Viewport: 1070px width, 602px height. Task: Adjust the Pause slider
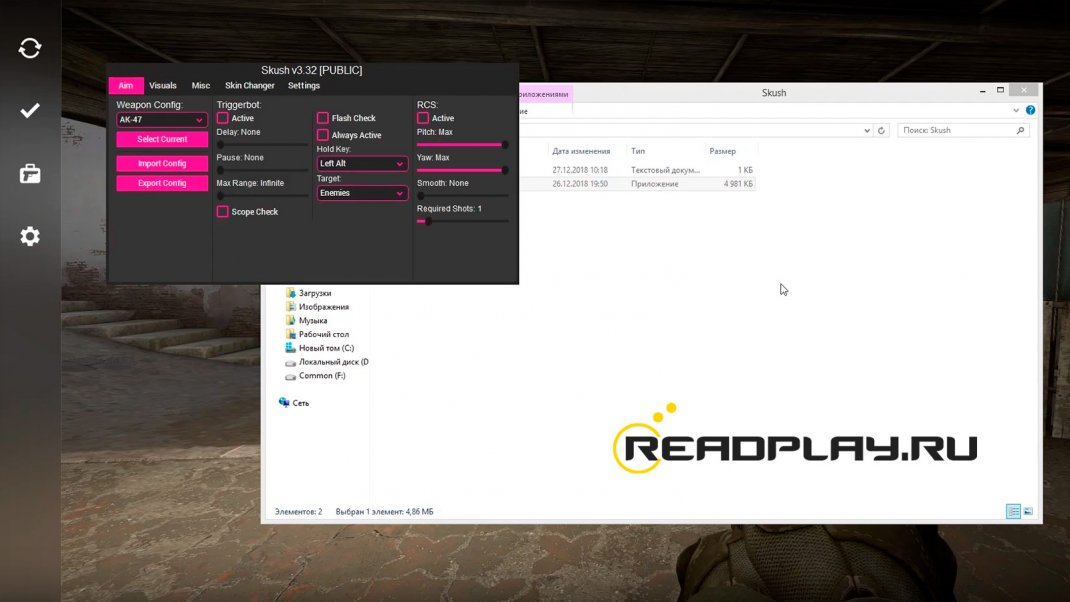(262, 170)
